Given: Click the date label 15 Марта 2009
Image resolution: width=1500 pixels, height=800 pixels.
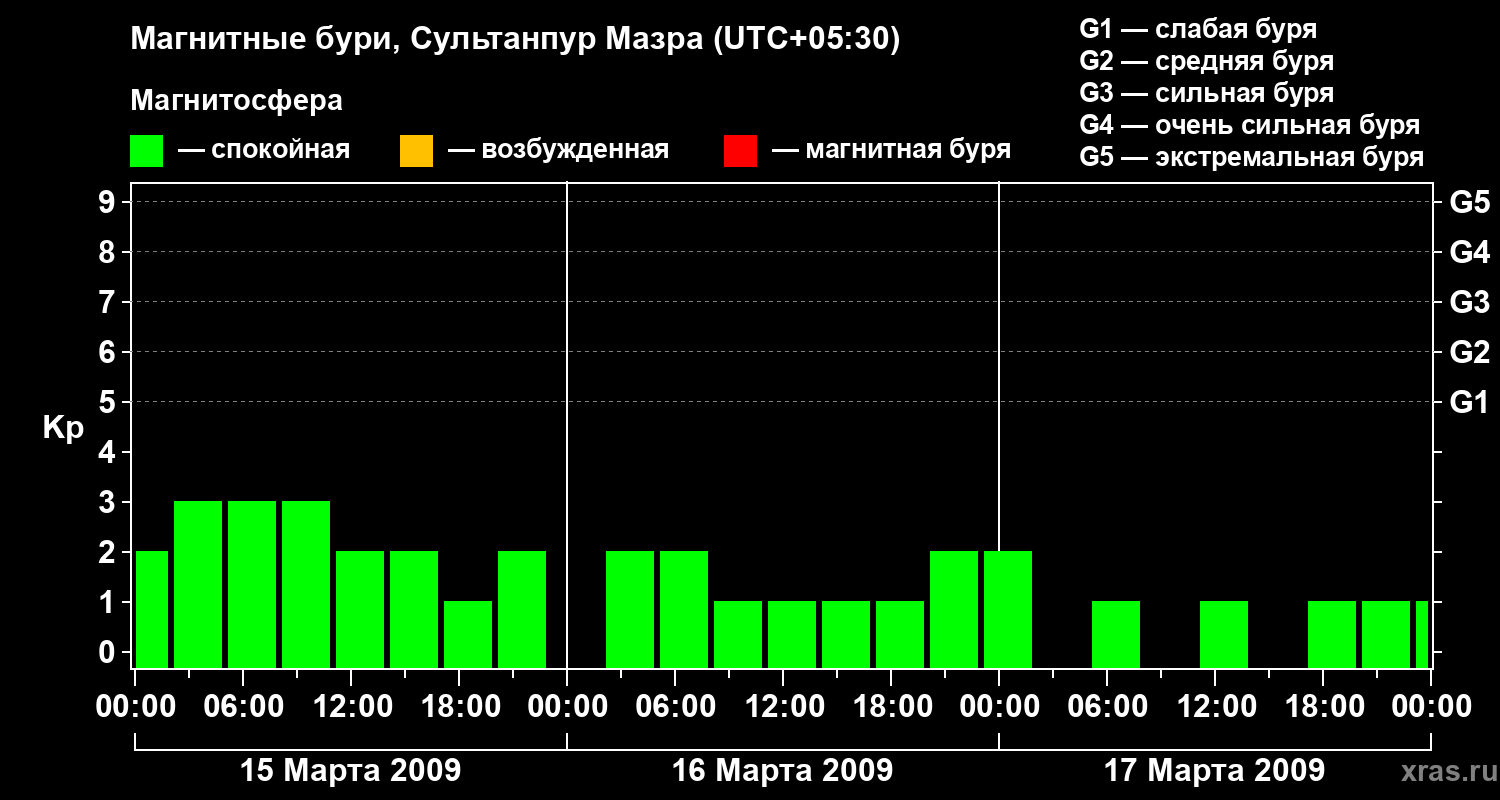Looking at the screenshot, I should [x=350, y=771].
